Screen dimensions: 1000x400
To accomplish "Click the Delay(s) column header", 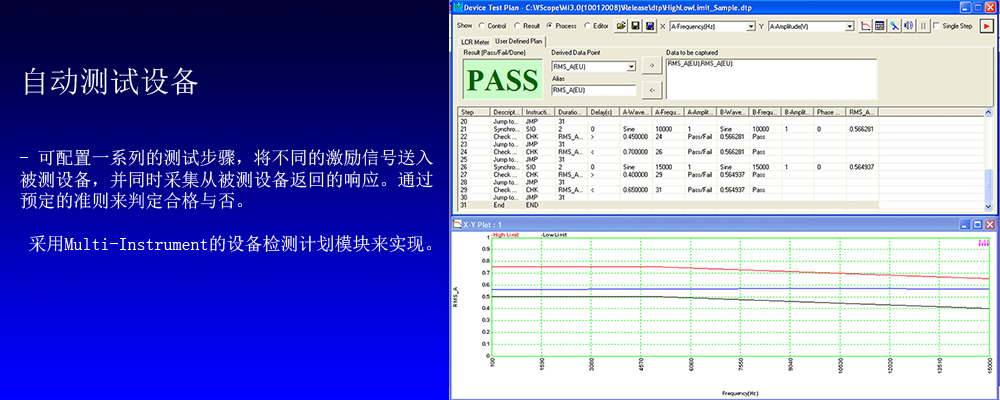I will 604,112.
